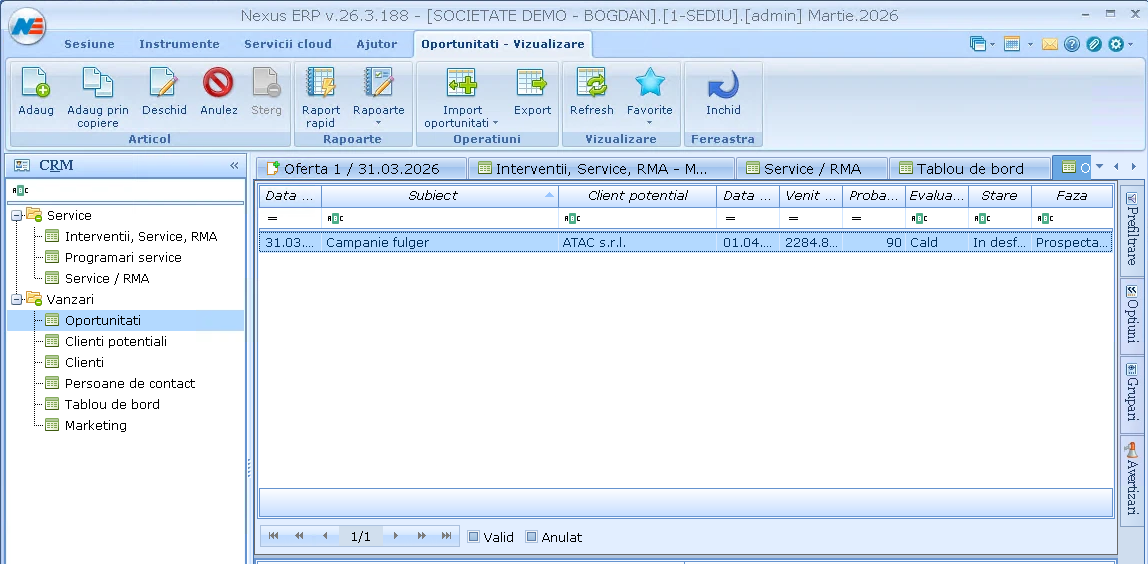1148x564 pixels.
Task: Enable the Valid checkbox filter
Action: pos(474,537)
